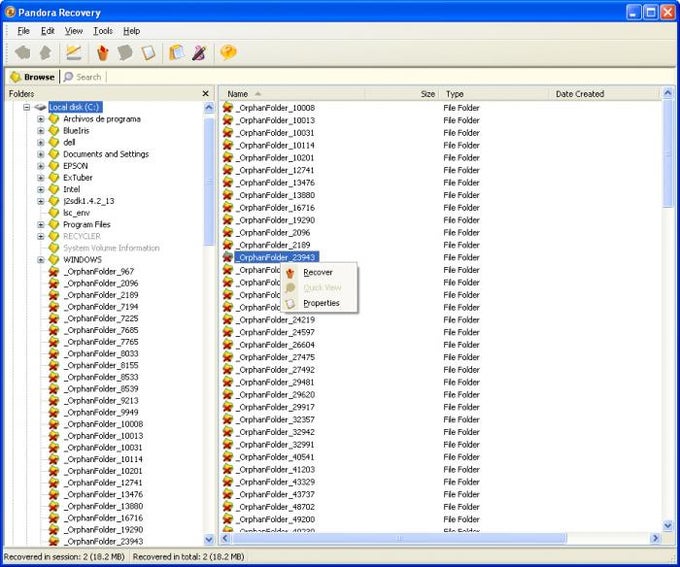The image size is (680, 567).
Task: Click folder tree scrollbar down arrow
Action: point(209,540)
